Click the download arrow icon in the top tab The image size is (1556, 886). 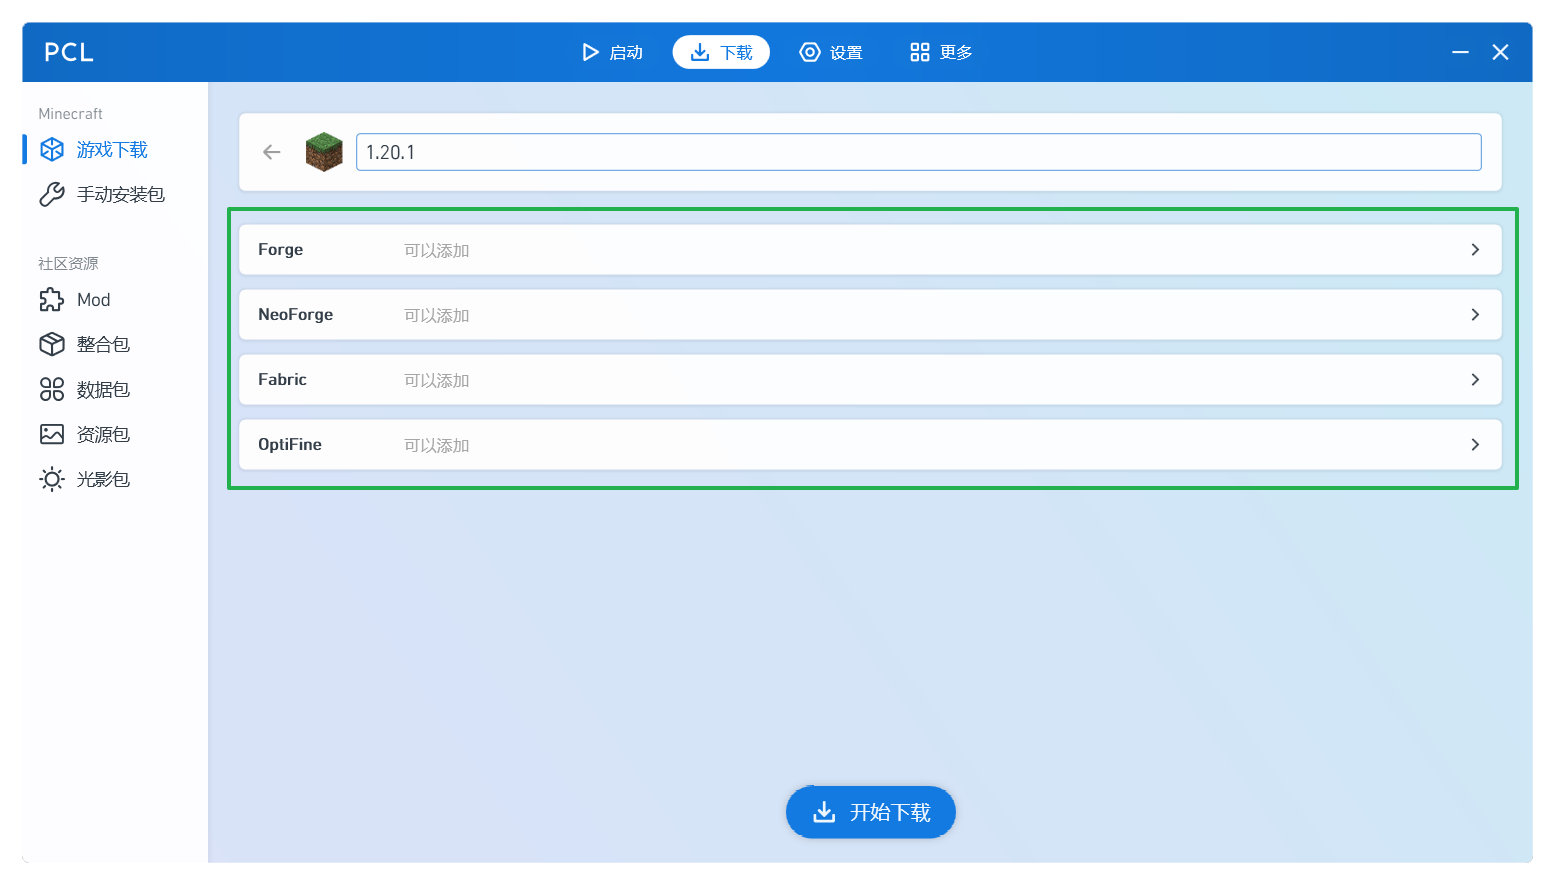[700, 52]
